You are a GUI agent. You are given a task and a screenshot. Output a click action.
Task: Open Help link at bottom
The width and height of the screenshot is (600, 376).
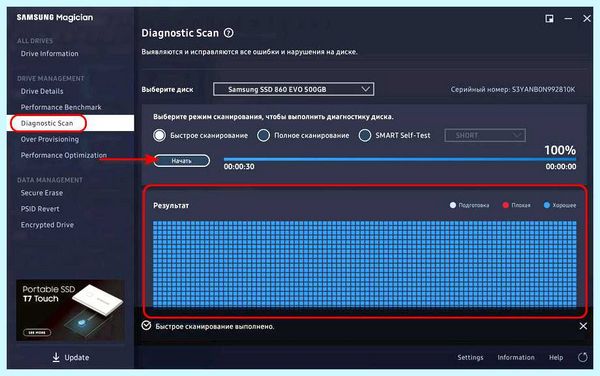(556, 357)
